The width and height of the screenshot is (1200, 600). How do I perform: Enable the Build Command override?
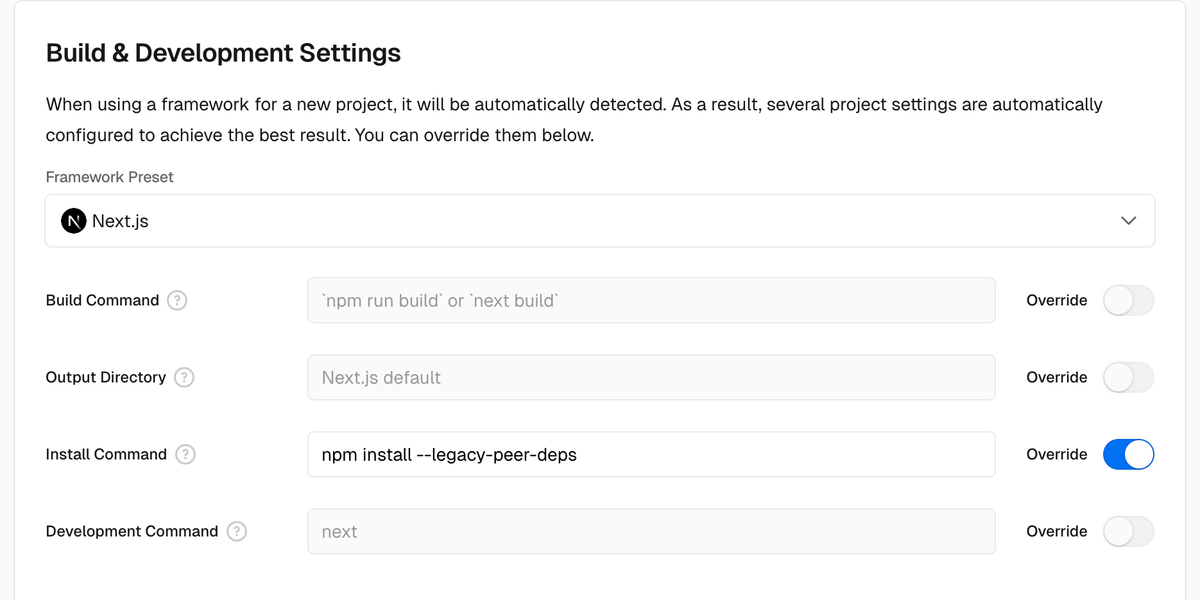pos(1128,300)
